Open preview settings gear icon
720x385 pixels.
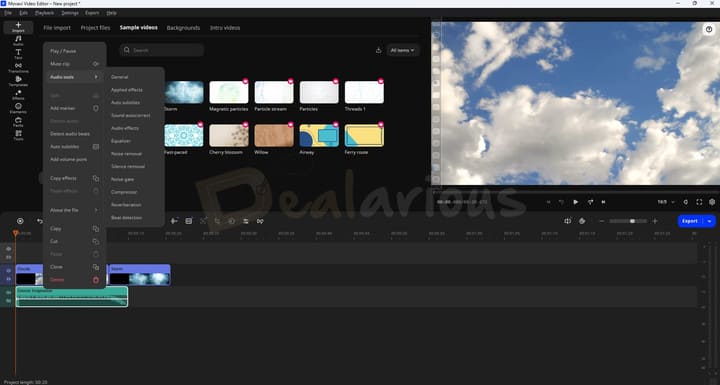coord(712,202)
